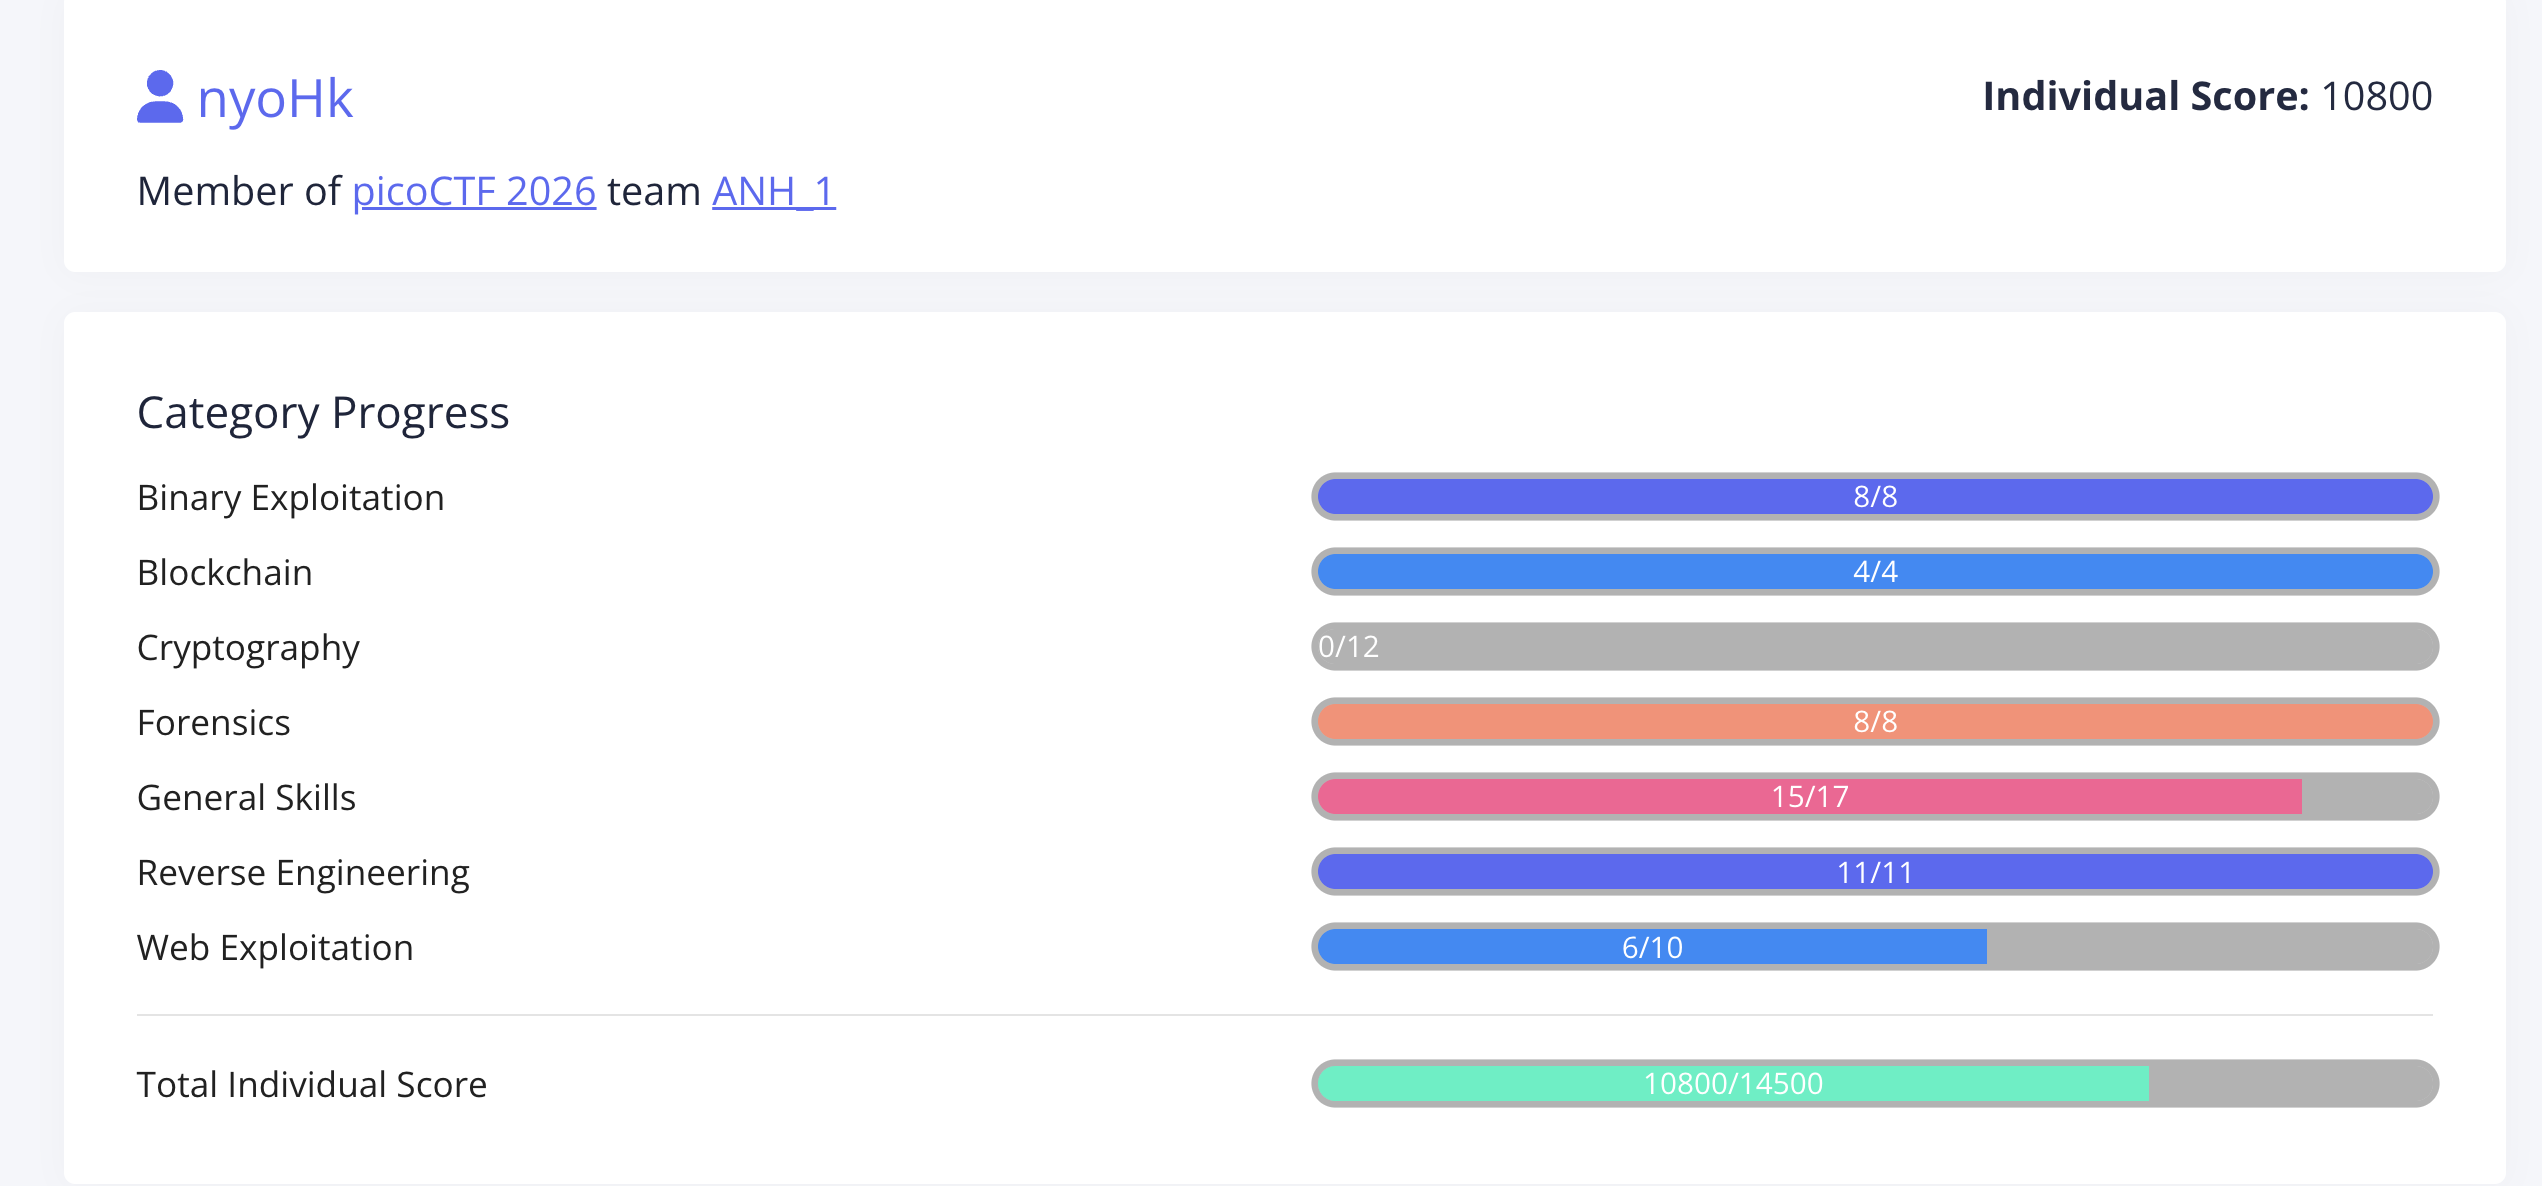Click the Cryptography category label

pos(248,648)
